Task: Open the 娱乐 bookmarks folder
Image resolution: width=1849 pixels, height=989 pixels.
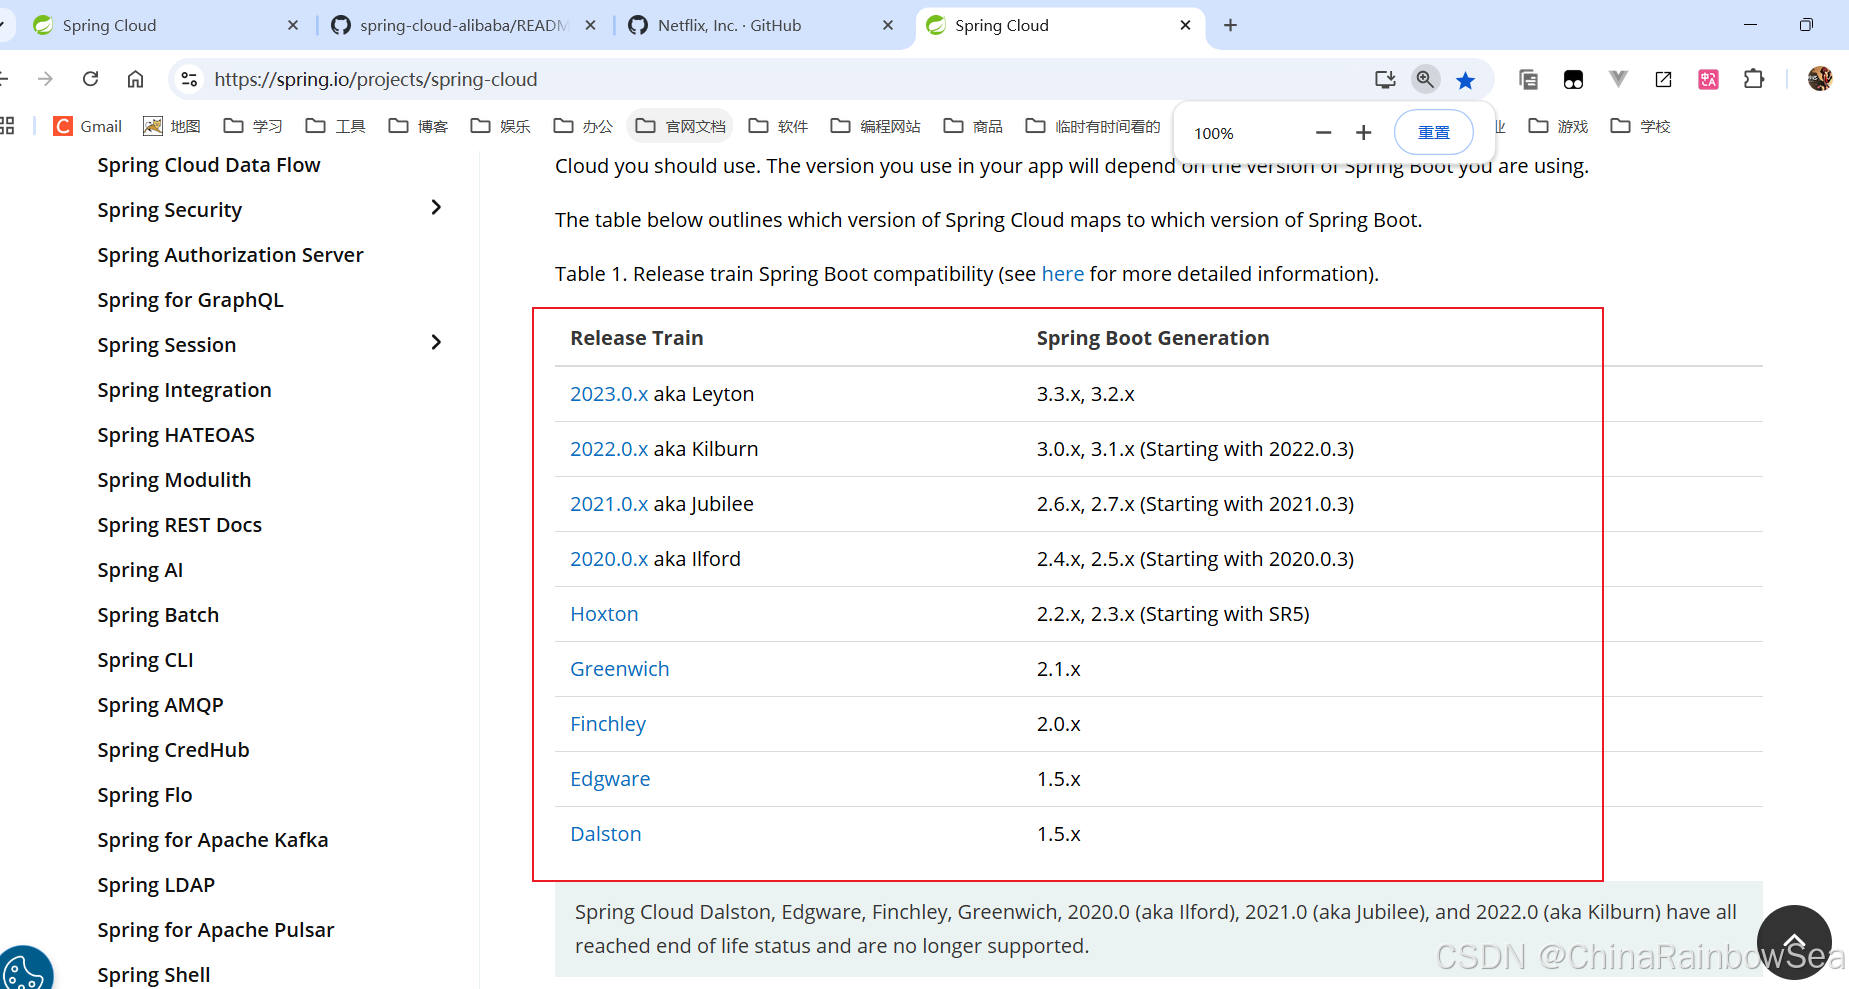Action: (x=501, y=126)
